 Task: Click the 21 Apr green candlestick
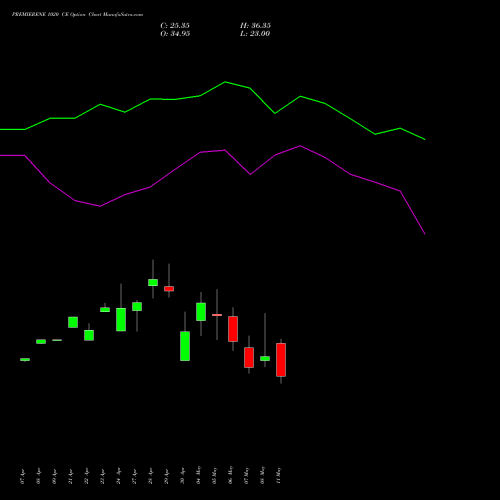tap(73, 322)
